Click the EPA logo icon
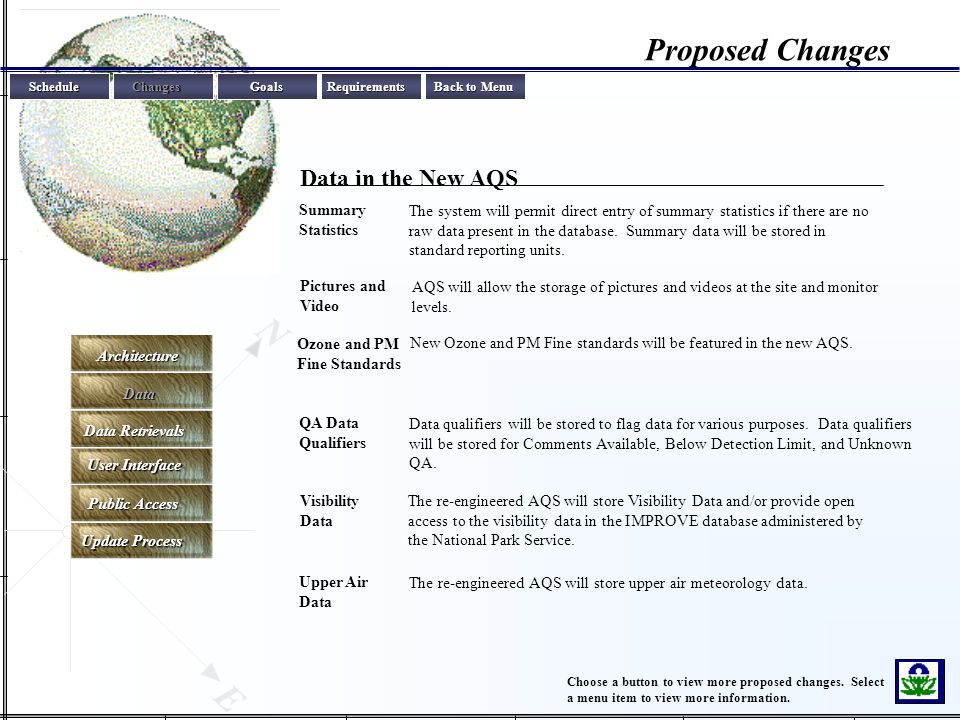The height and width of the screenshot is (720, 960). [x=920, y=681]
